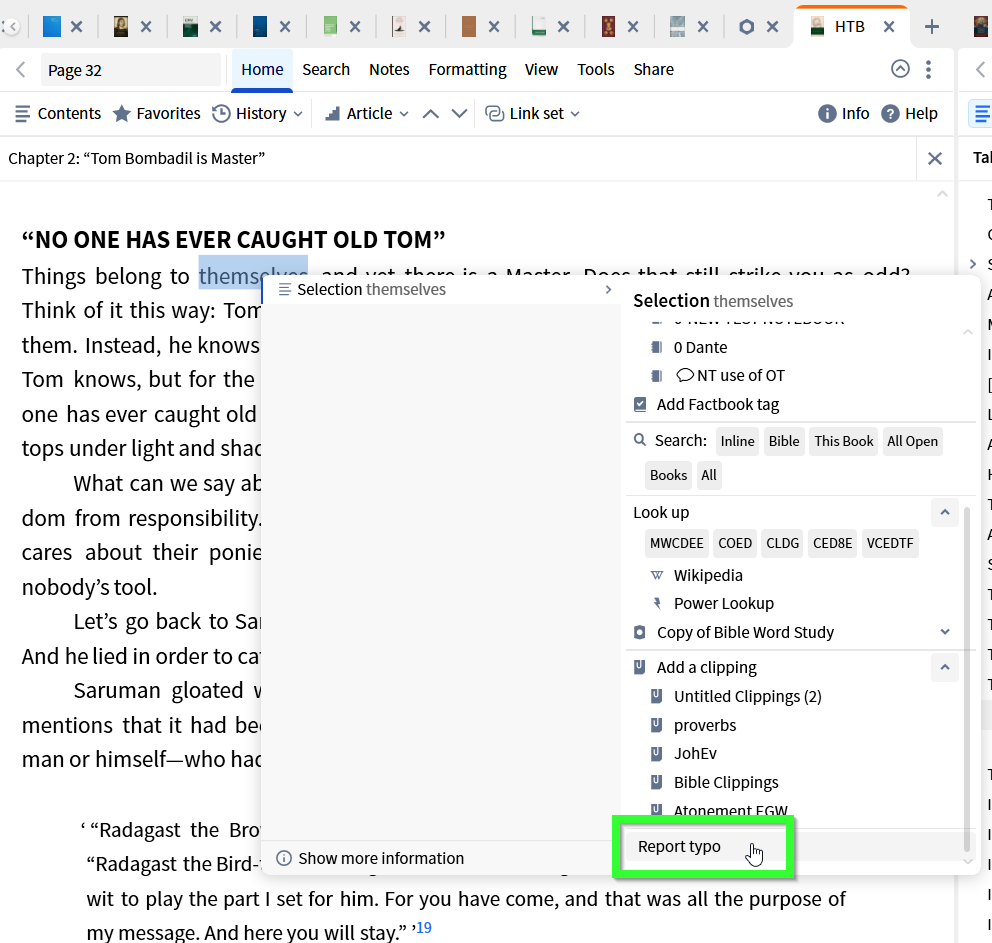The height and width of the screenshot is (943, 992).
Task: Go back with the left arrow beside Page 32
Action: (20, 70)
